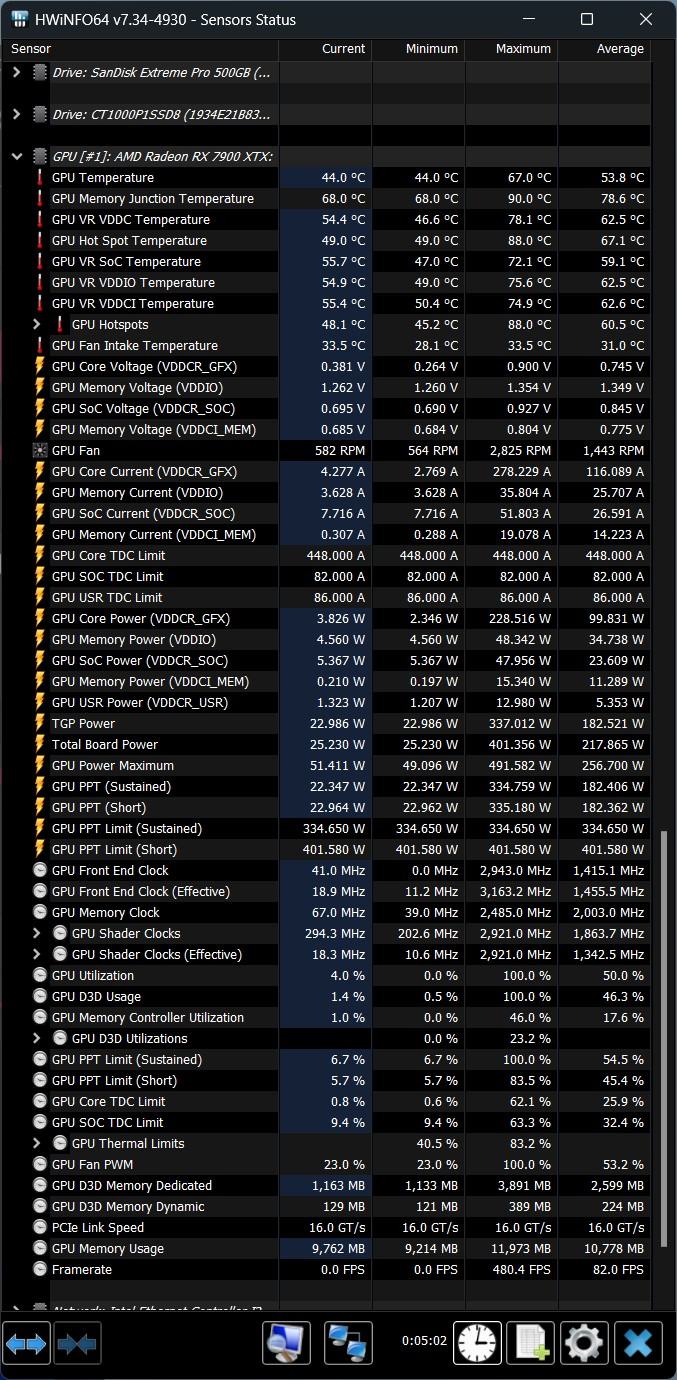The image size is (677, 1380).
Task: Click the round icon beside PCIe Link Speed
Action: pos(40,1228)
